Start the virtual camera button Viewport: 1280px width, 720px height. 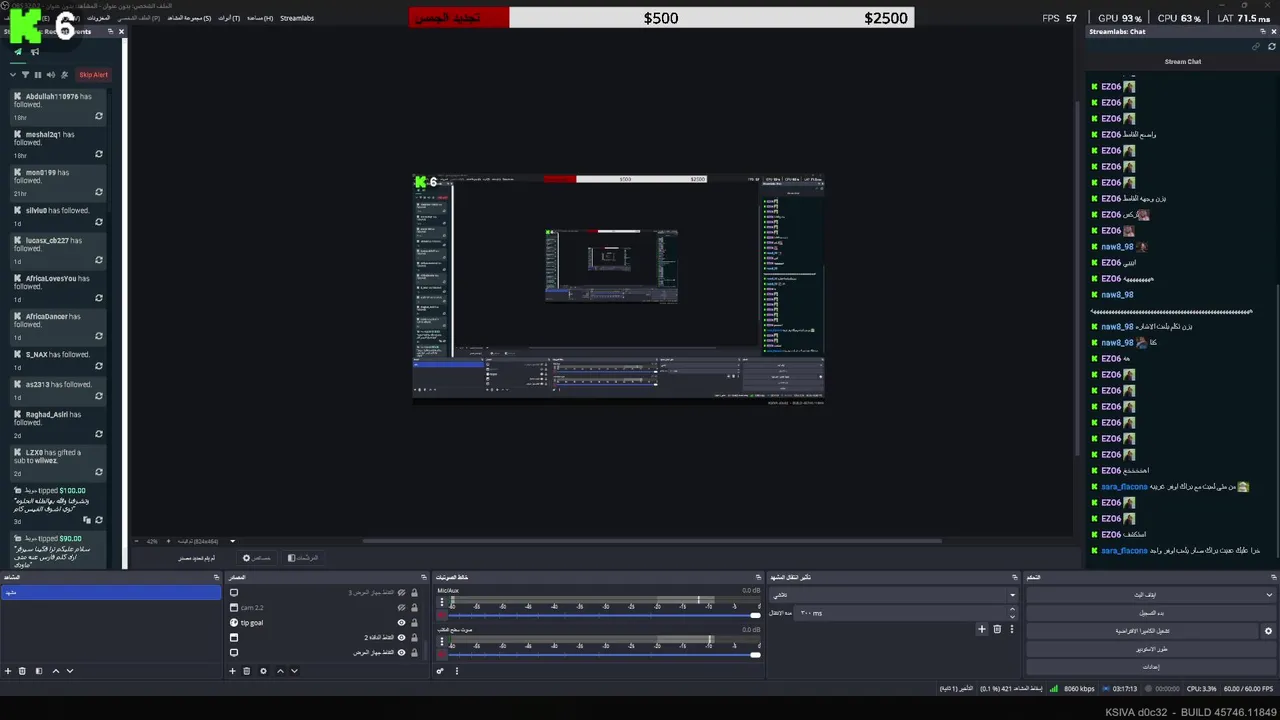click(1143, 631)
